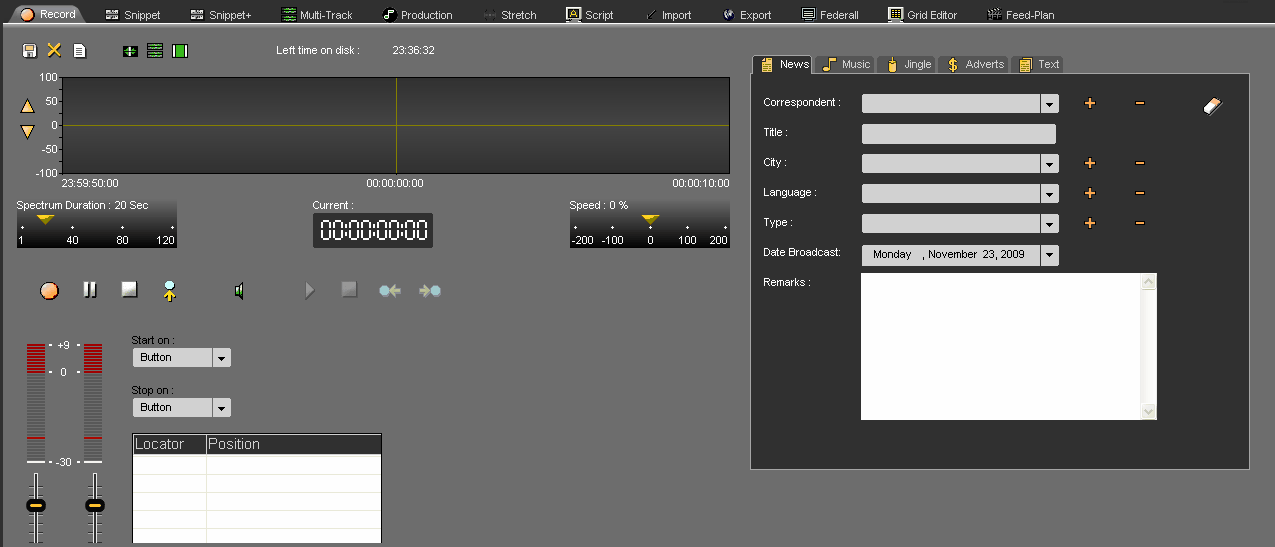Click the new document icon

(x=79, y=51)
